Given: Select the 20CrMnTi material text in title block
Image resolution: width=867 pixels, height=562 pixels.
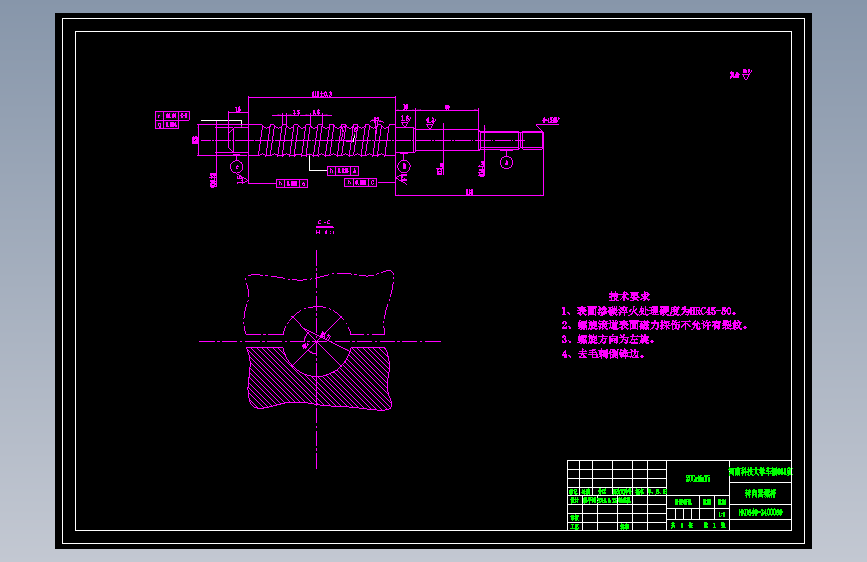Looking at the screenshot, I should click(x=698, y=478).
